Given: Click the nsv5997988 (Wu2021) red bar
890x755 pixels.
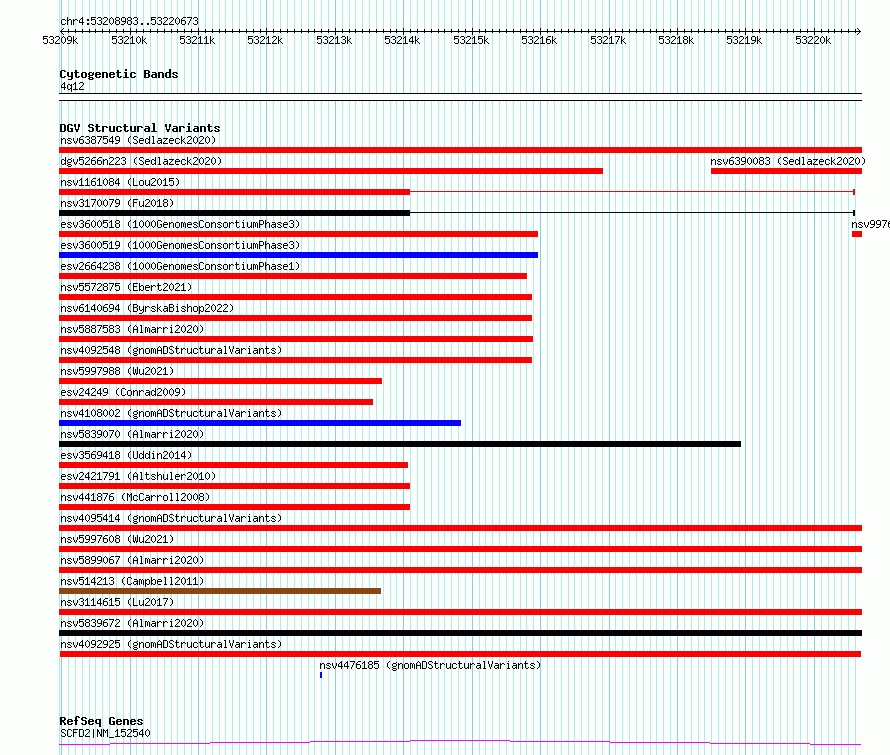Looking at the screenshot, I should [220, 381].
